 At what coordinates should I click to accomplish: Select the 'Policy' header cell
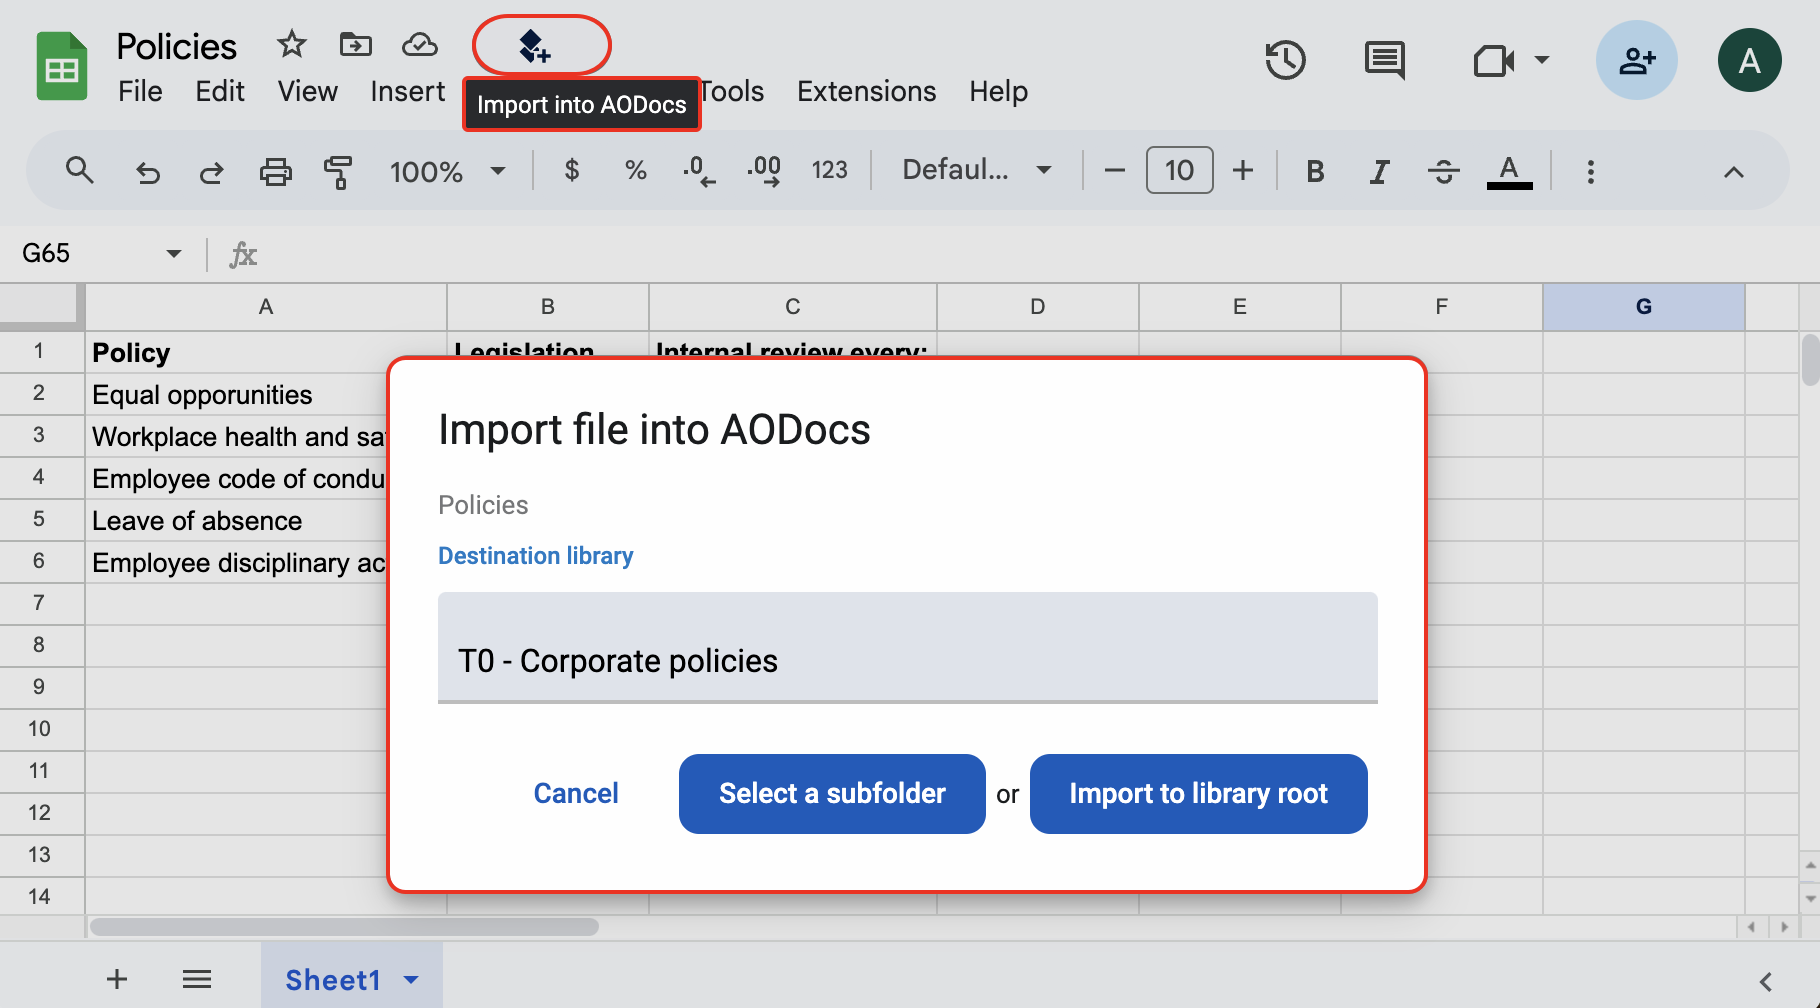(x=265, y=352)
